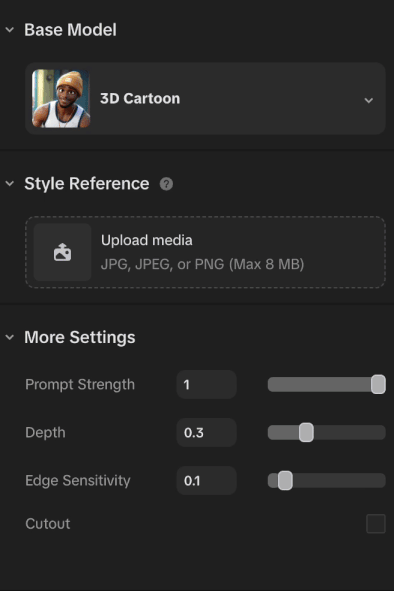Viewport: 394px width, 591px height.
Task: Click the Depth slider handle
Action: 306,432
